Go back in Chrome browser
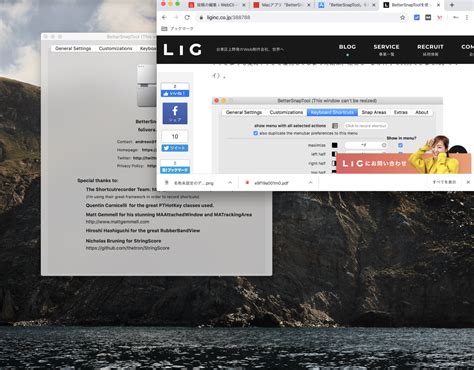 (164, 17)
